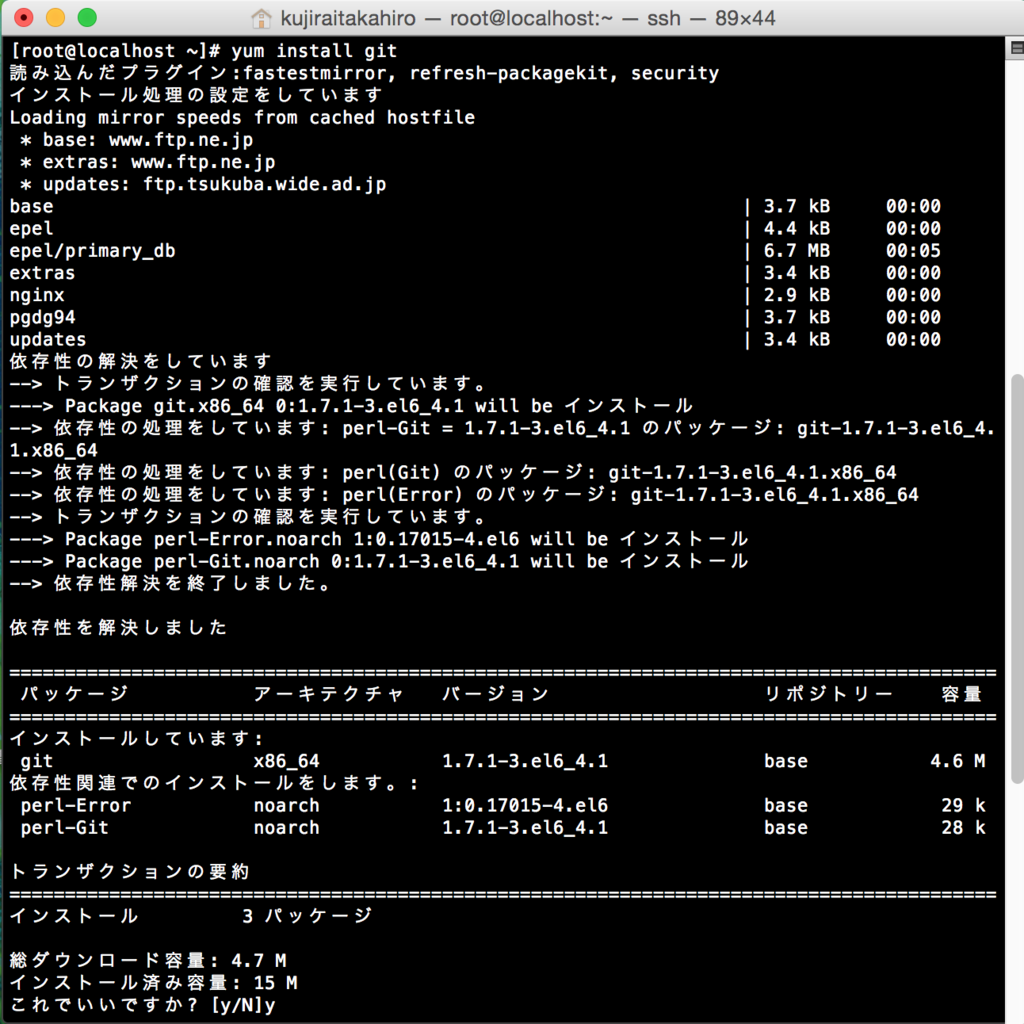Screen dimensions: 1024x1024
Task: Click the '総ダウンロード容量: 4.7 M' line
Action: pyautogui.click(x=148, y=961)
